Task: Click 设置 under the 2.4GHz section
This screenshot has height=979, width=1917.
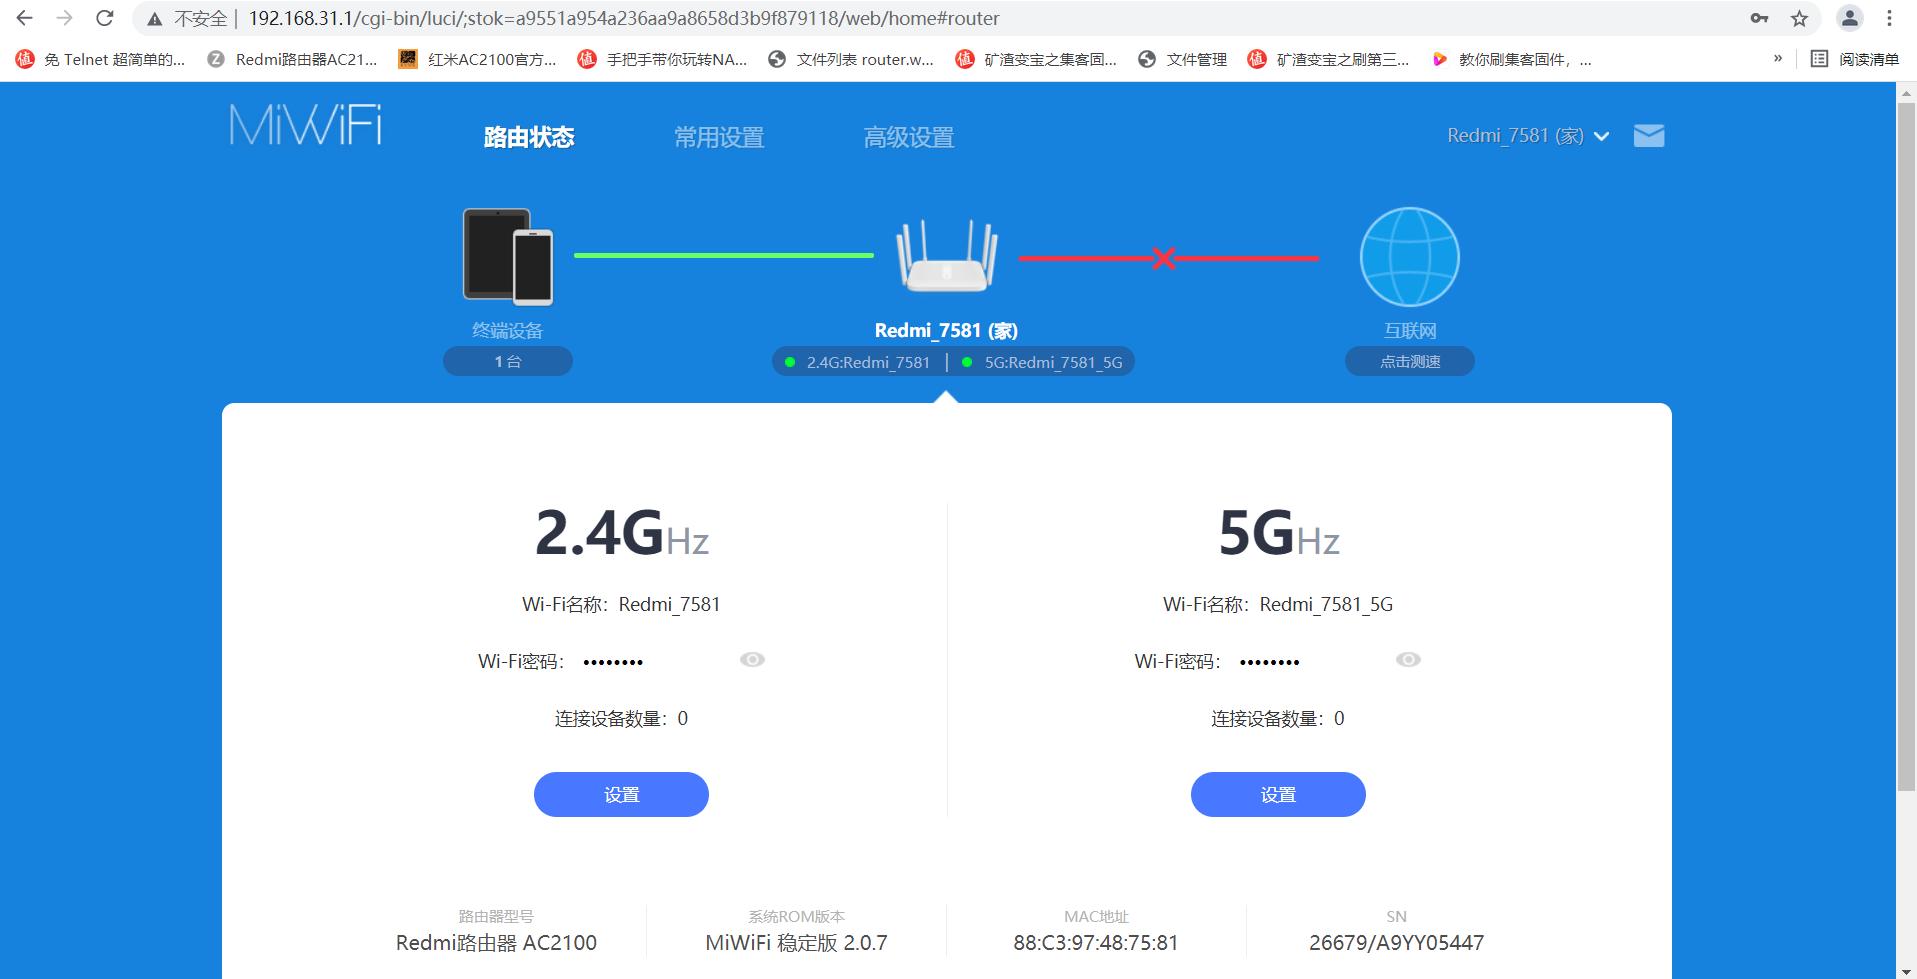Action: 621,794
